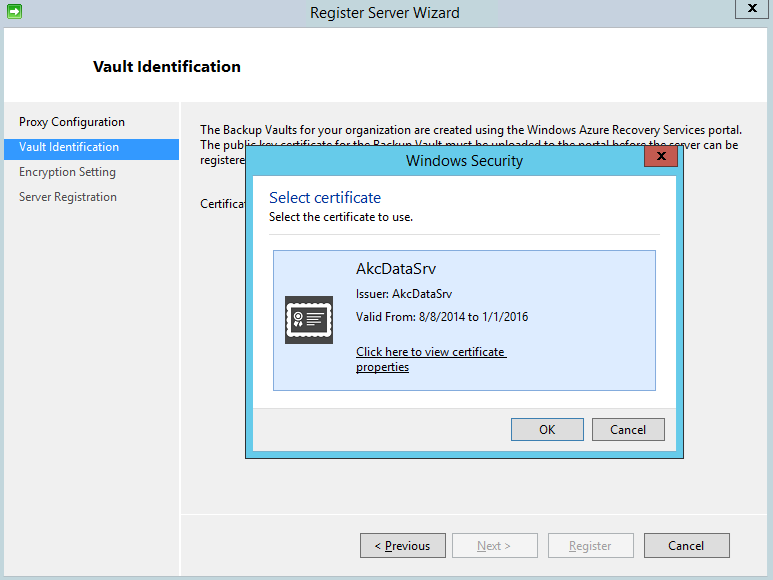773x580 pixels.
Task: Click the Windows Security dialog title bar
Action: click(464, 161)
